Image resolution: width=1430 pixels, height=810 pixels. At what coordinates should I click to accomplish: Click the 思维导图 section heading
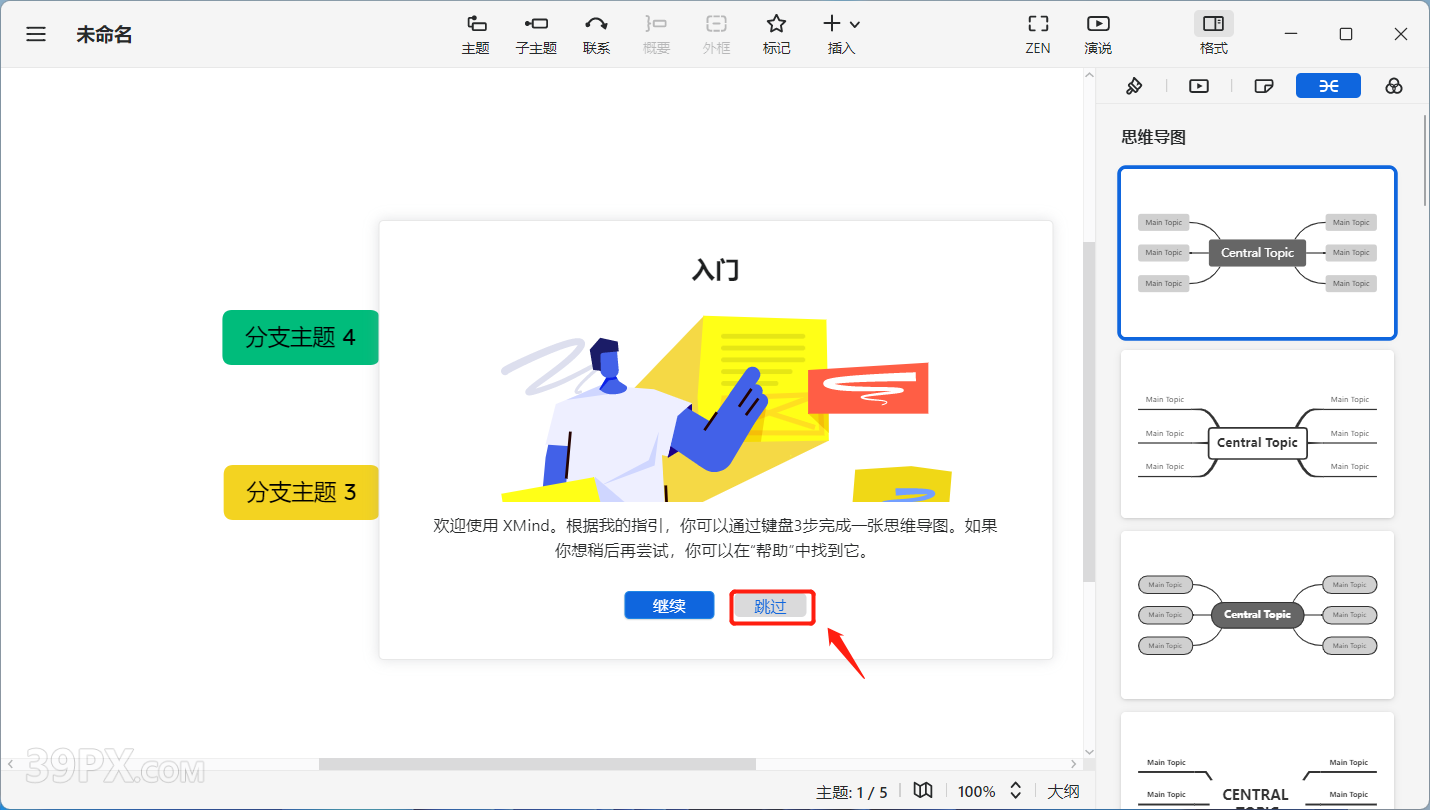(x=1153, y=137)
